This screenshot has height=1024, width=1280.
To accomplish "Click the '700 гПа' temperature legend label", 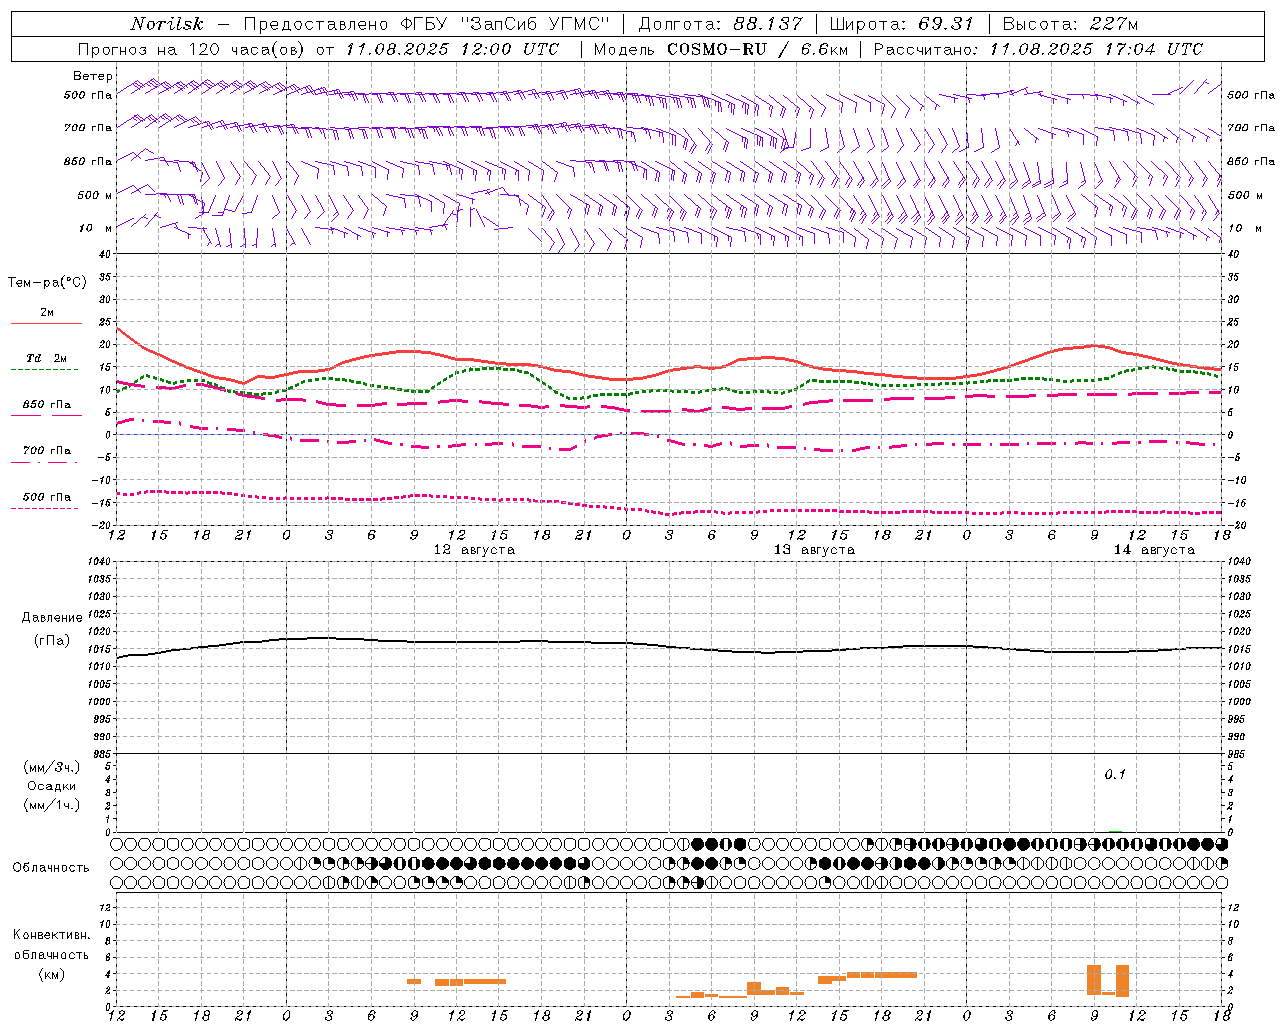I will 47,450.
